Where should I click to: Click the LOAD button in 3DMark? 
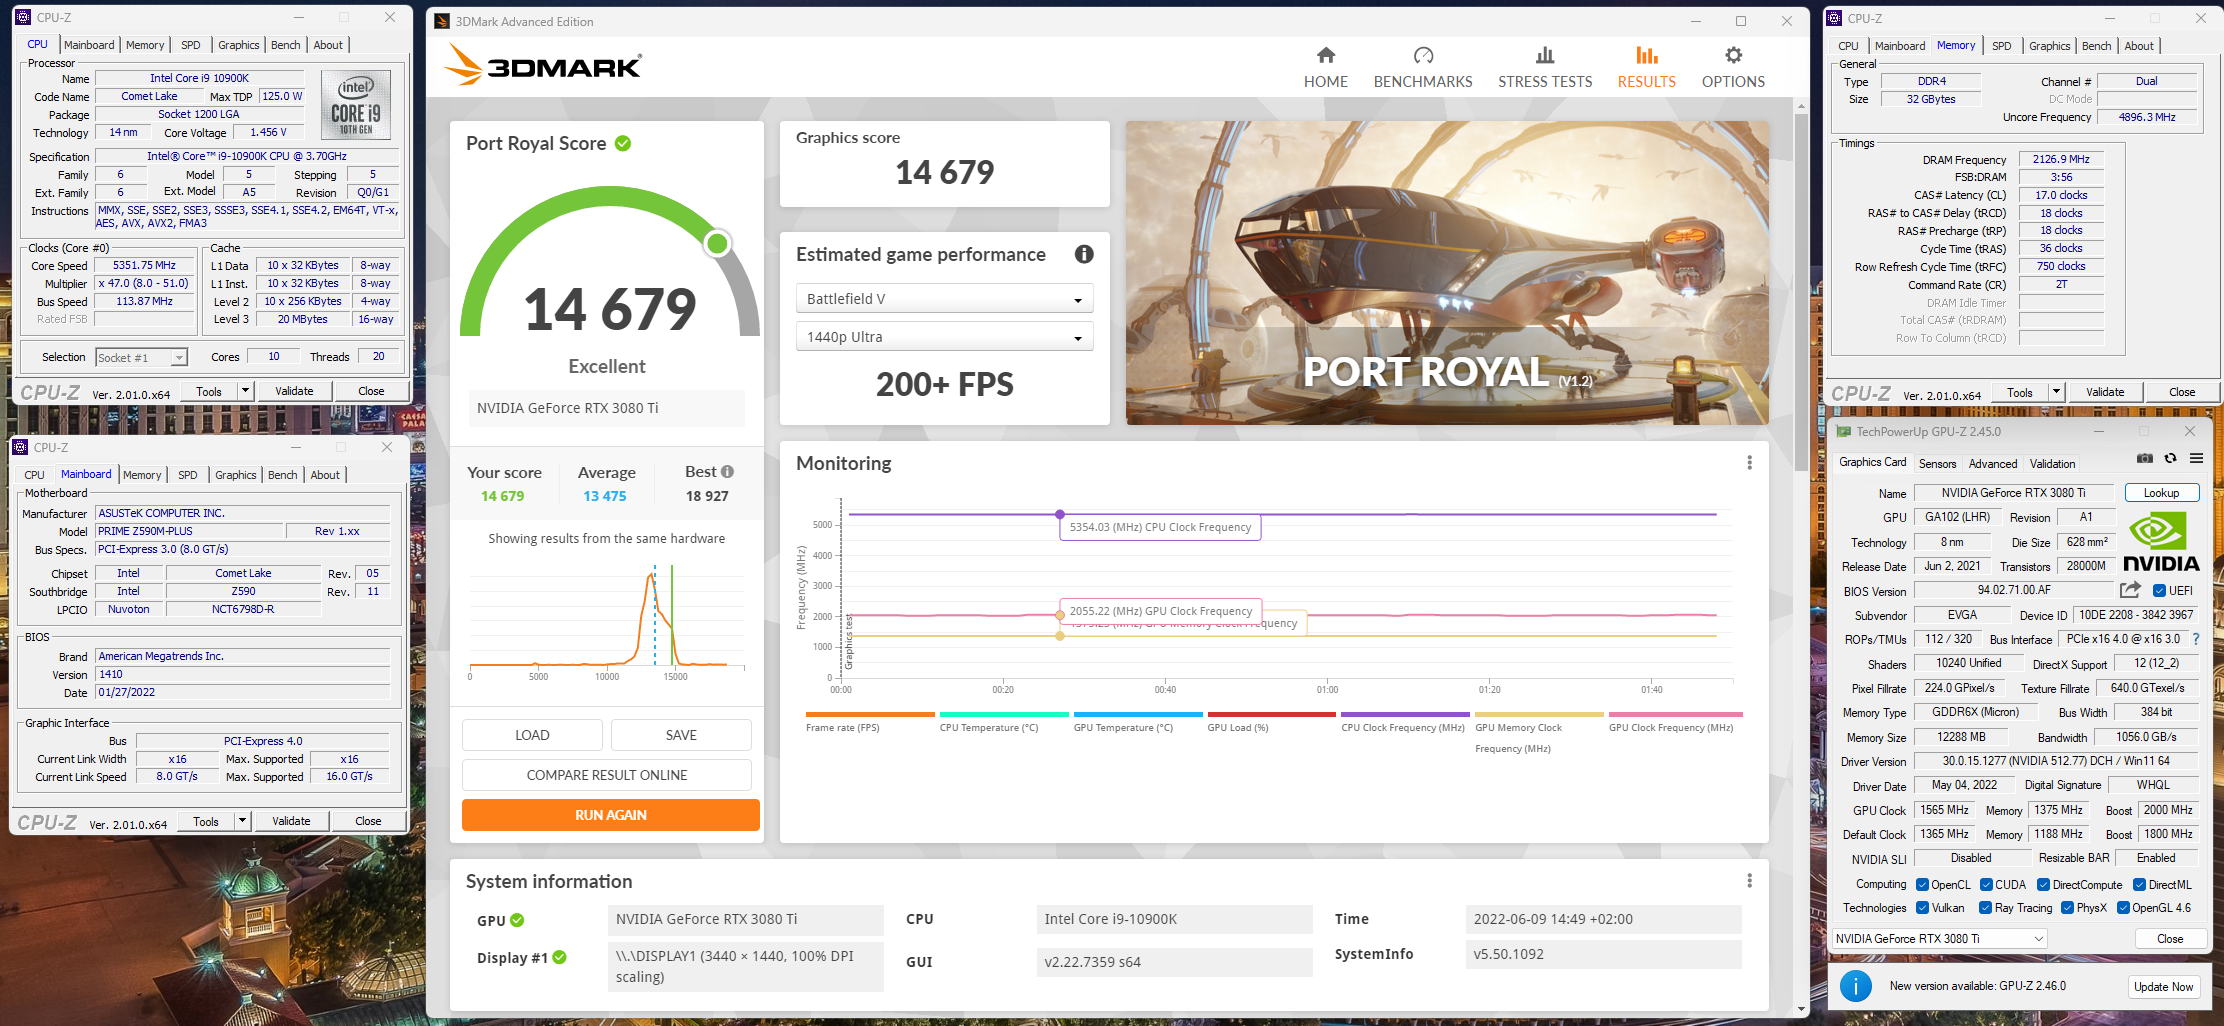(532, 735)
